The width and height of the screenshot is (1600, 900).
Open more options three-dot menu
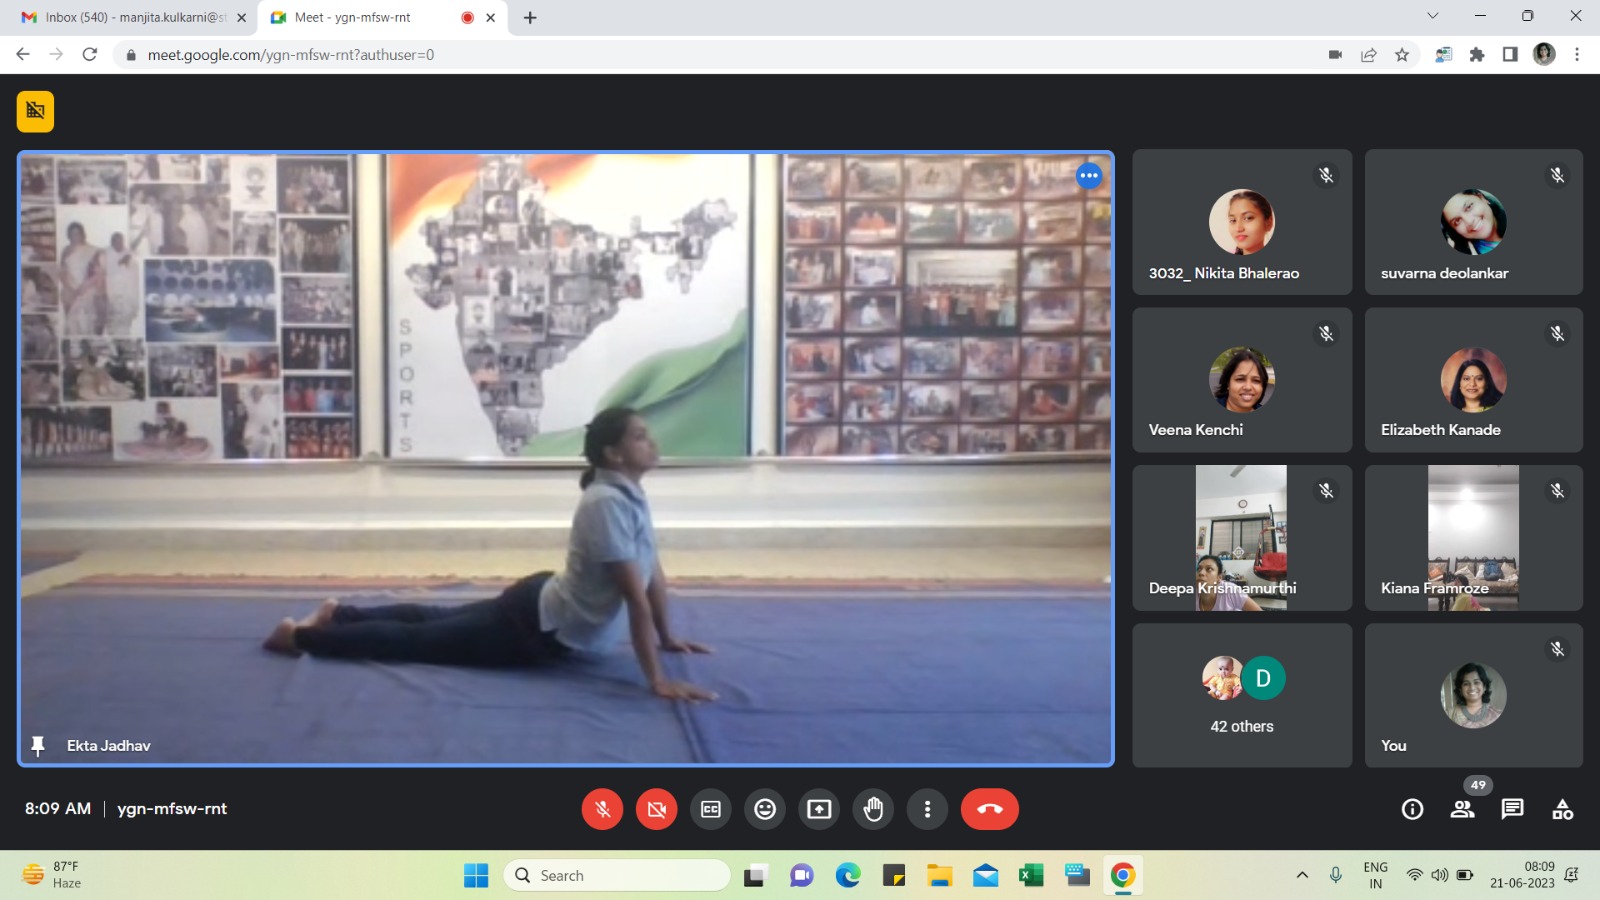tap(927, 809)
